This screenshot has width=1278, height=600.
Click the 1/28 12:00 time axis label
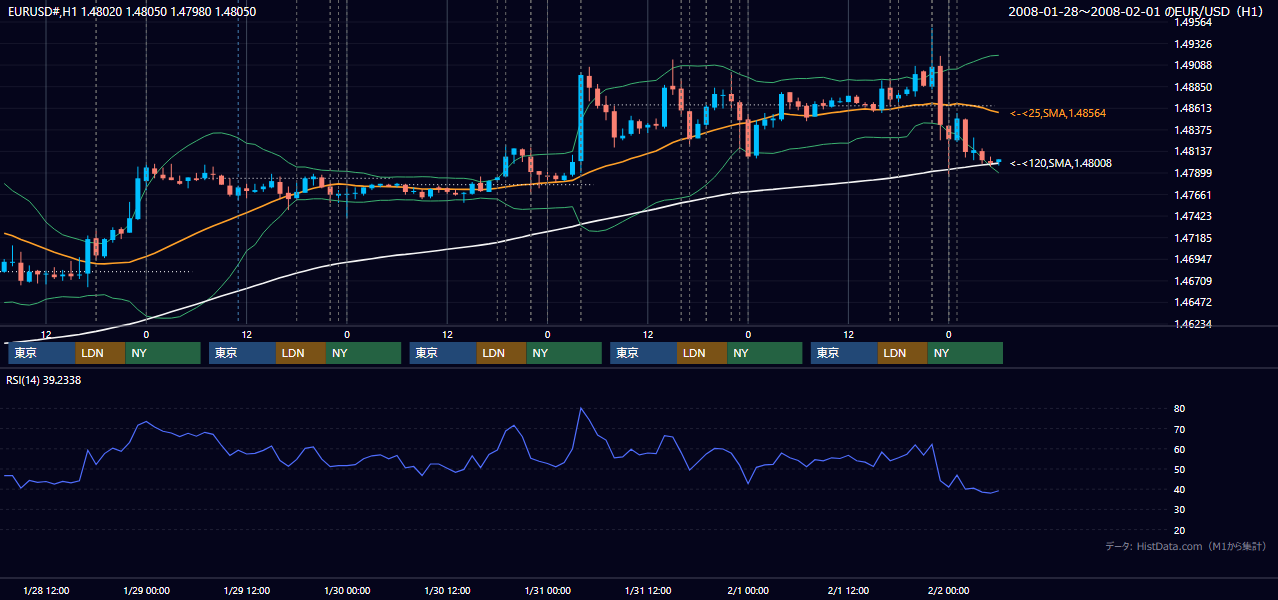(x=46, y=590)
